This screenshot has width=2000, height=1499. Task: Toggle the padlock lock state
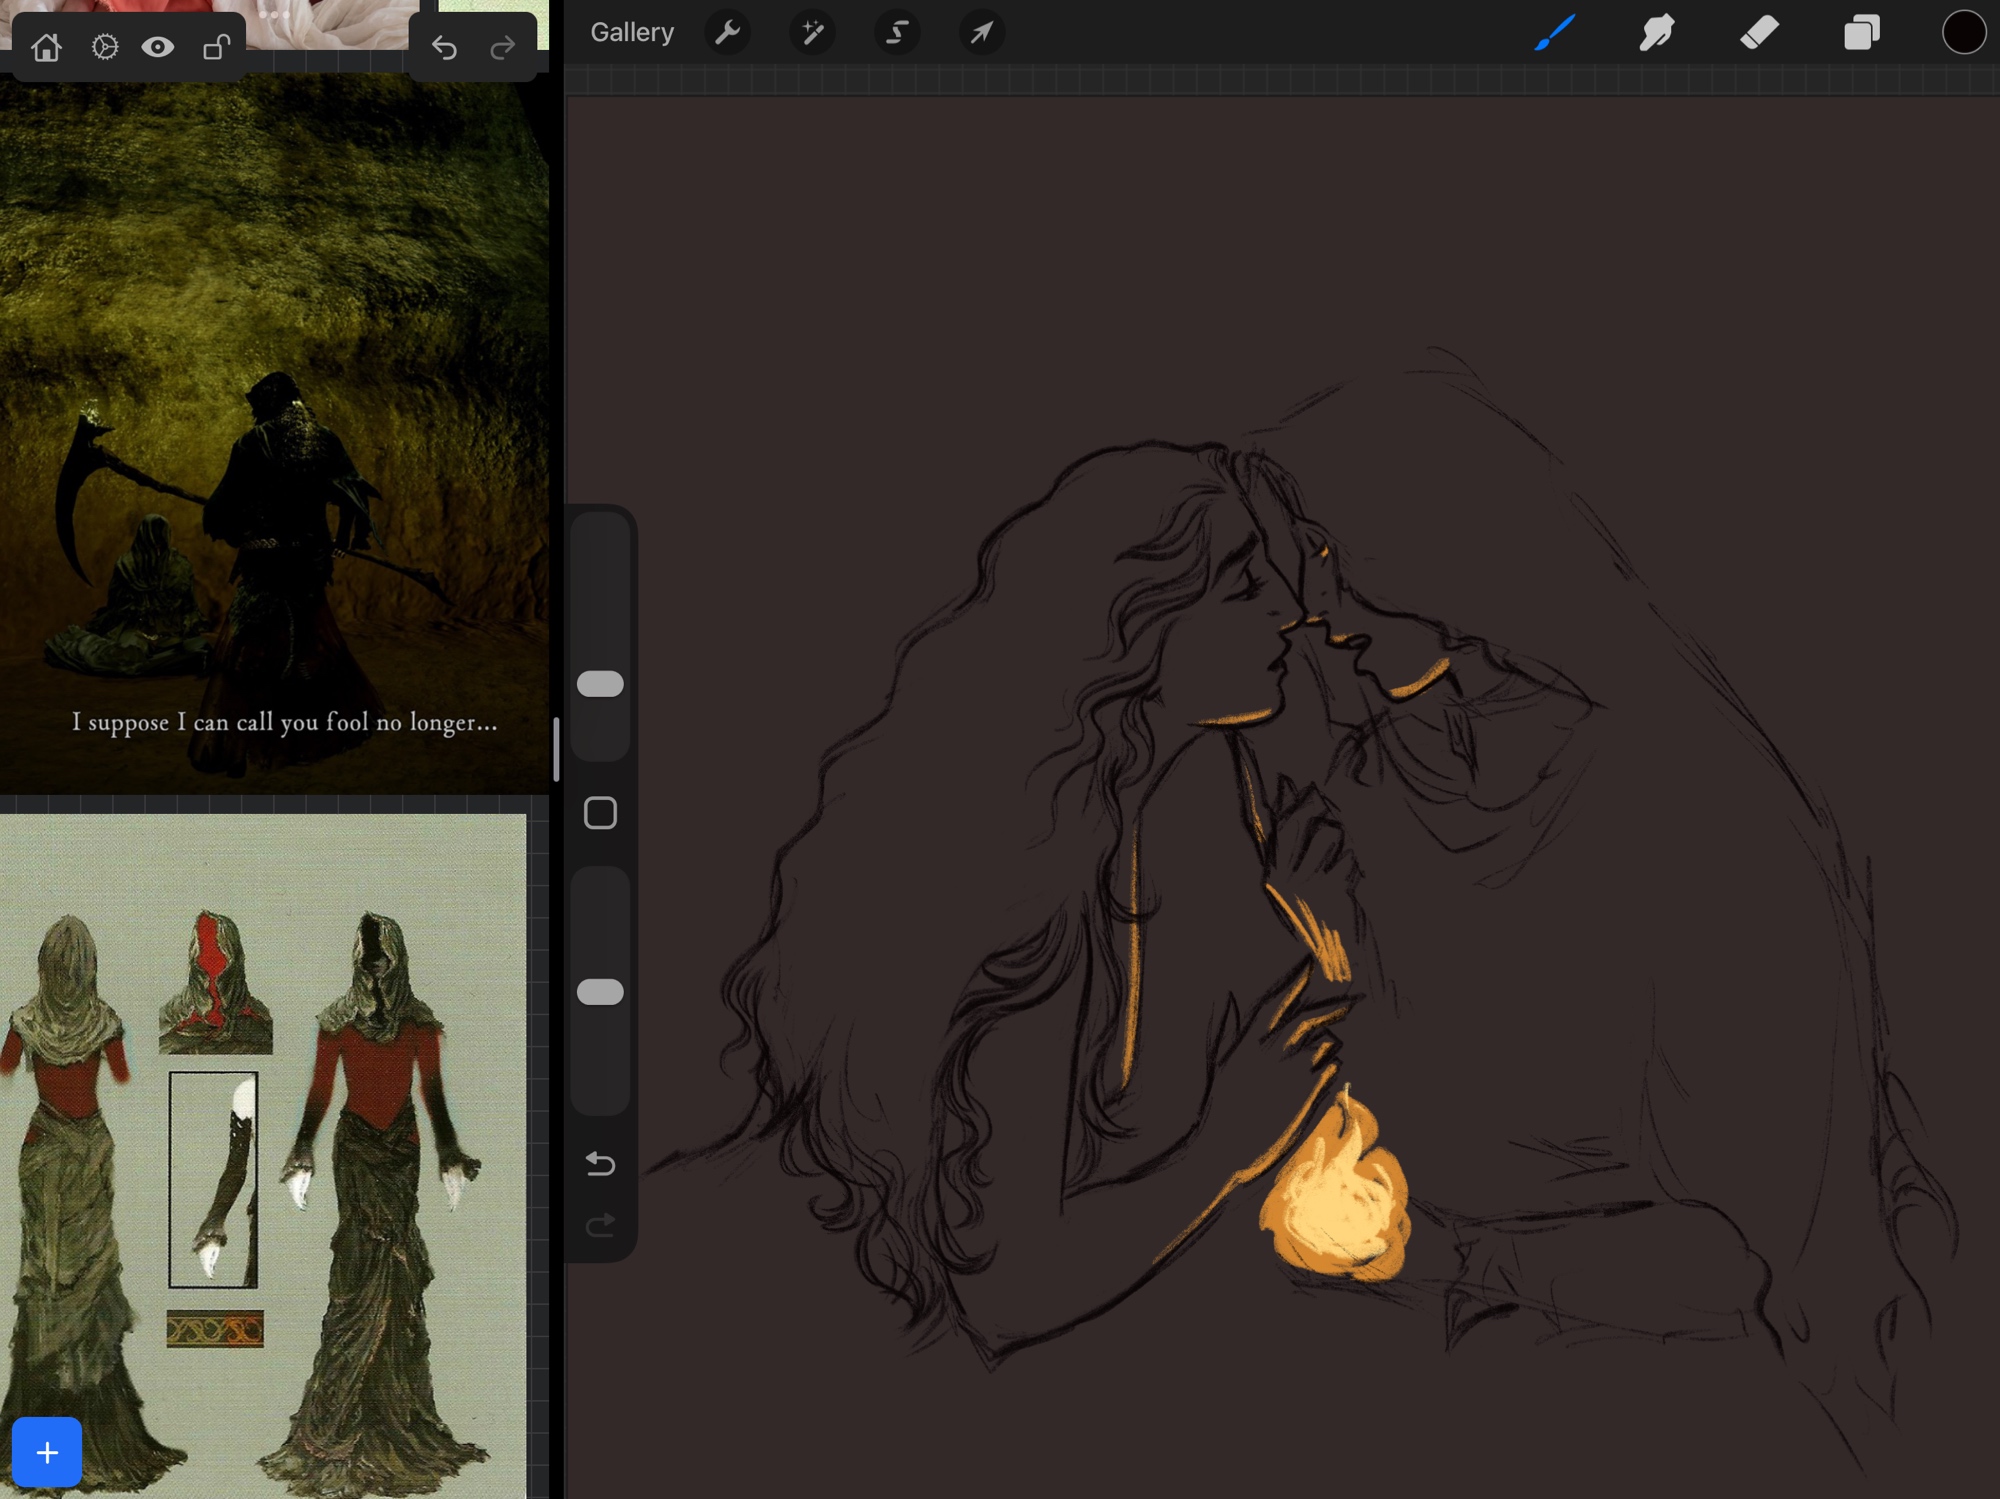(x=216, y=47)
